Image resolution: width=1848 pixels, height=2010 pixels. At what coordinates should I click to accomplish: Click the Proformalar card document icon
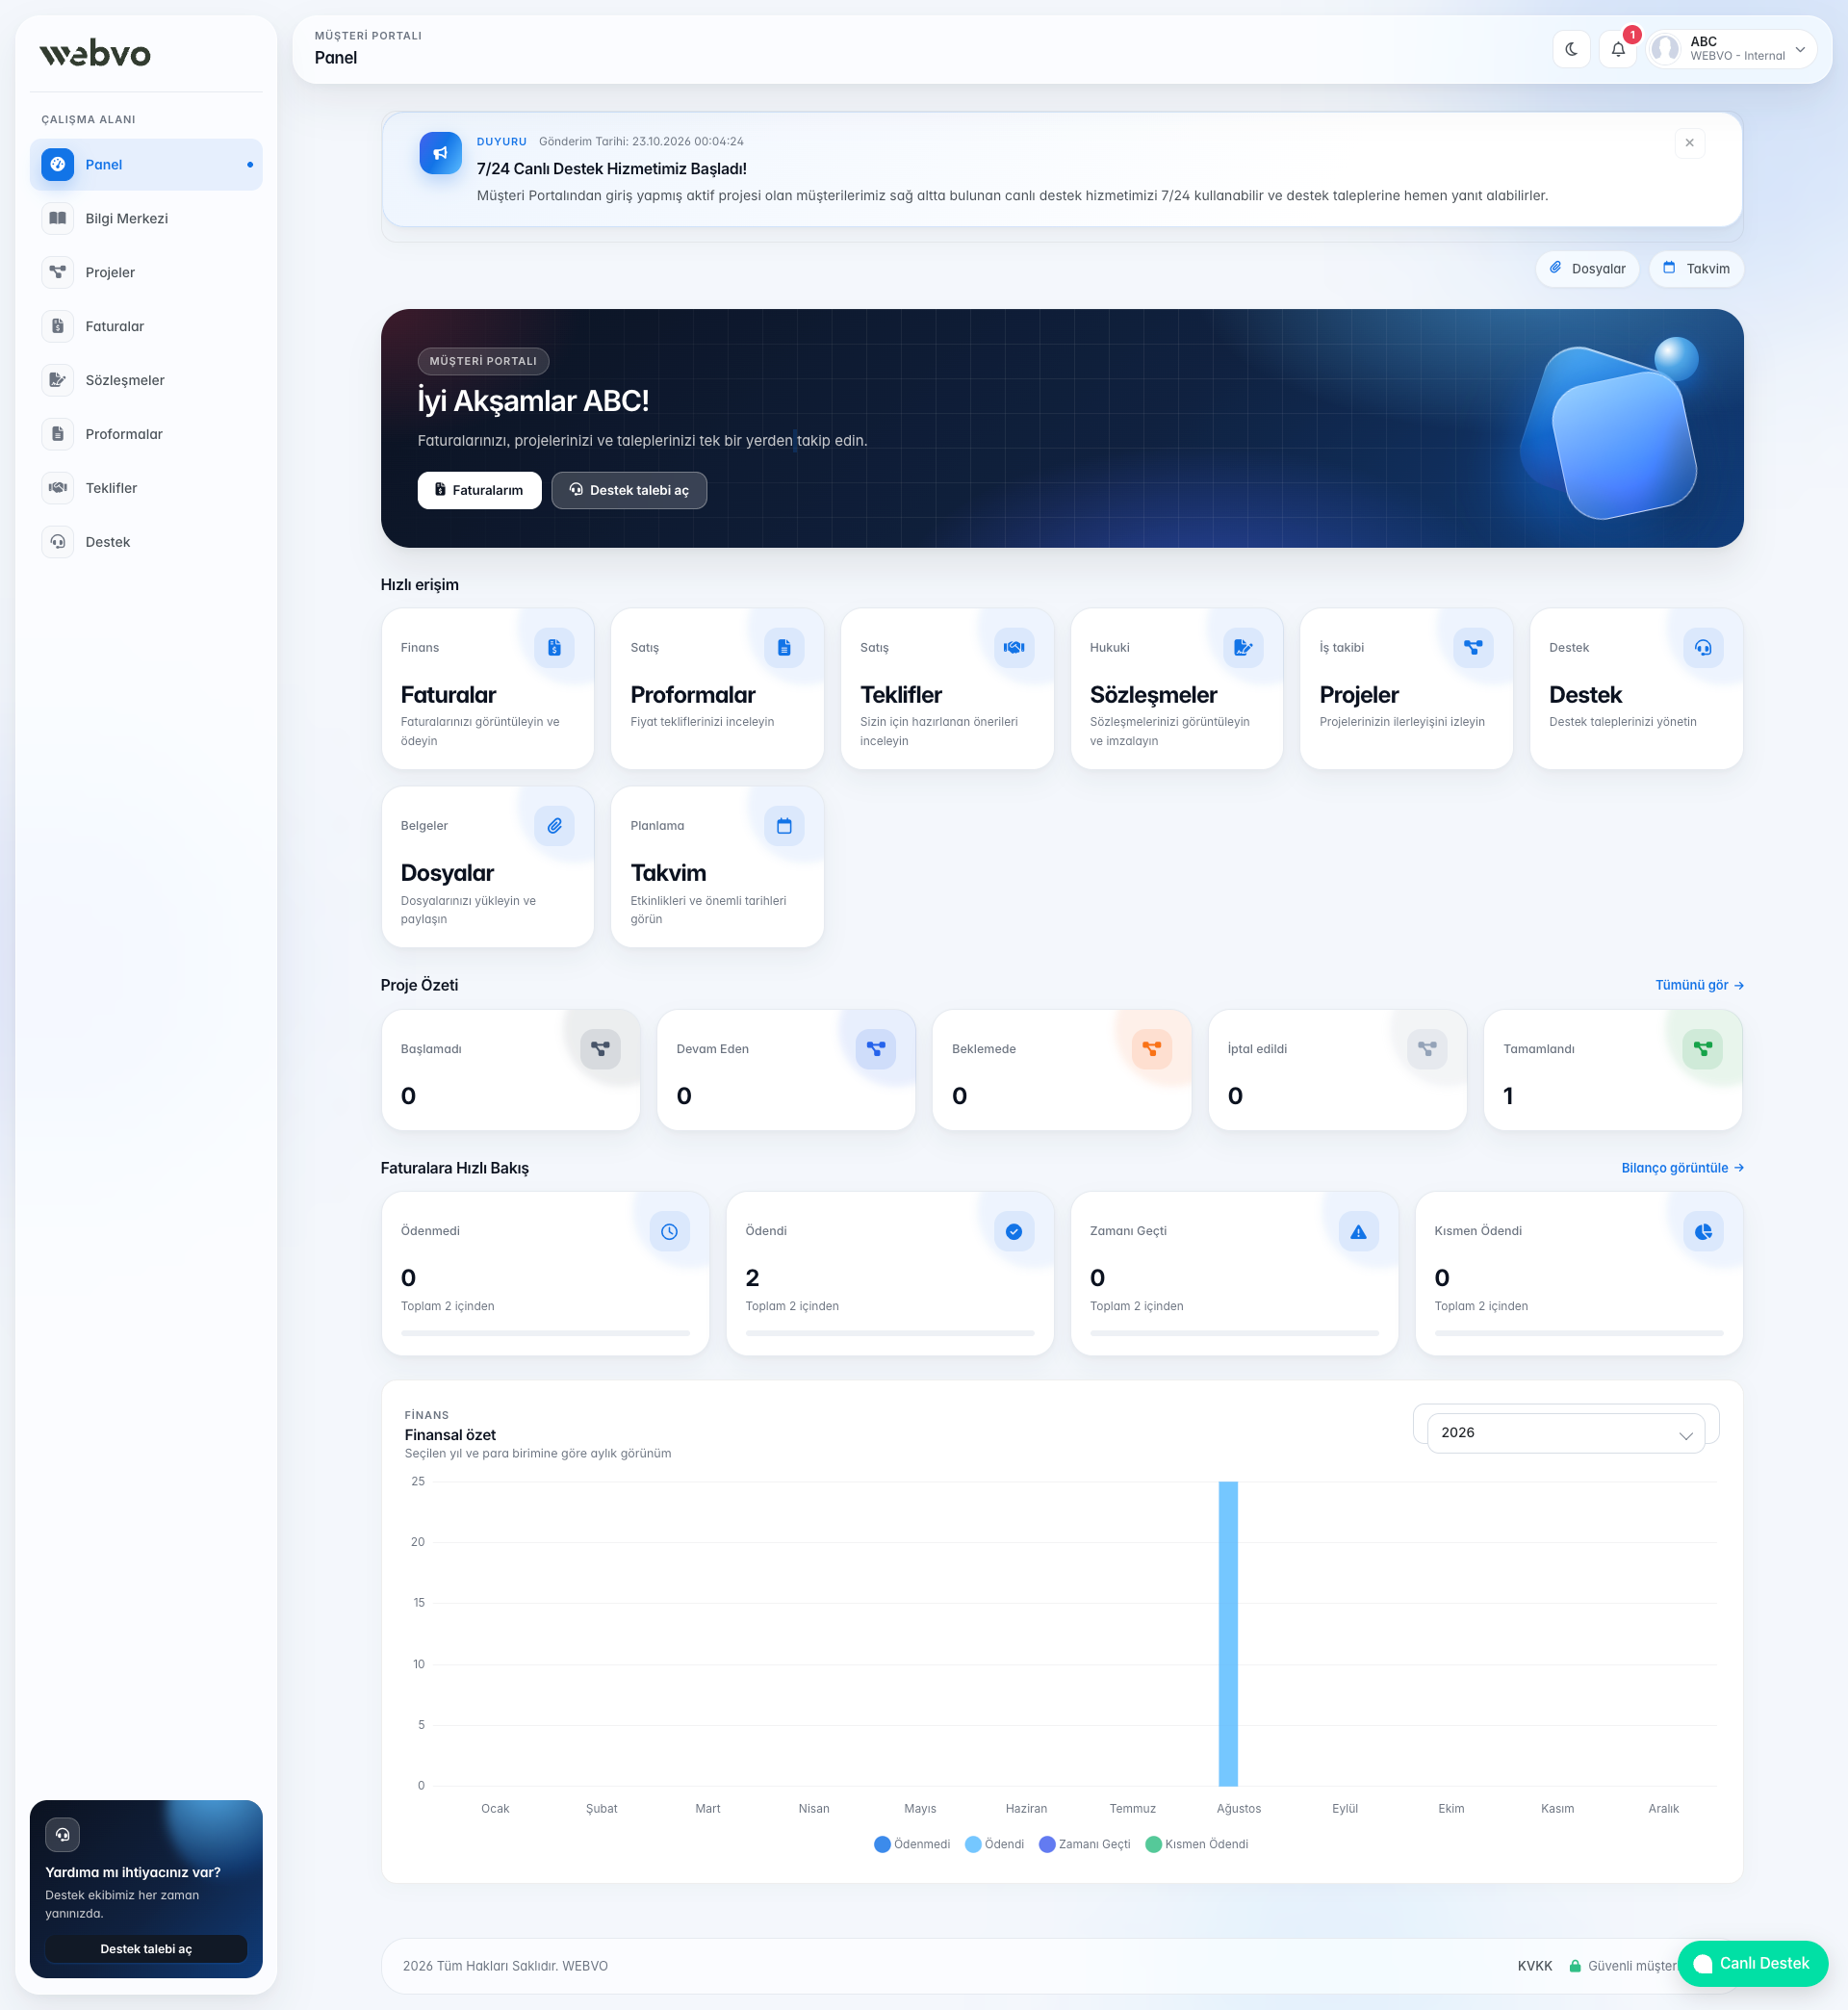(784, 648)
